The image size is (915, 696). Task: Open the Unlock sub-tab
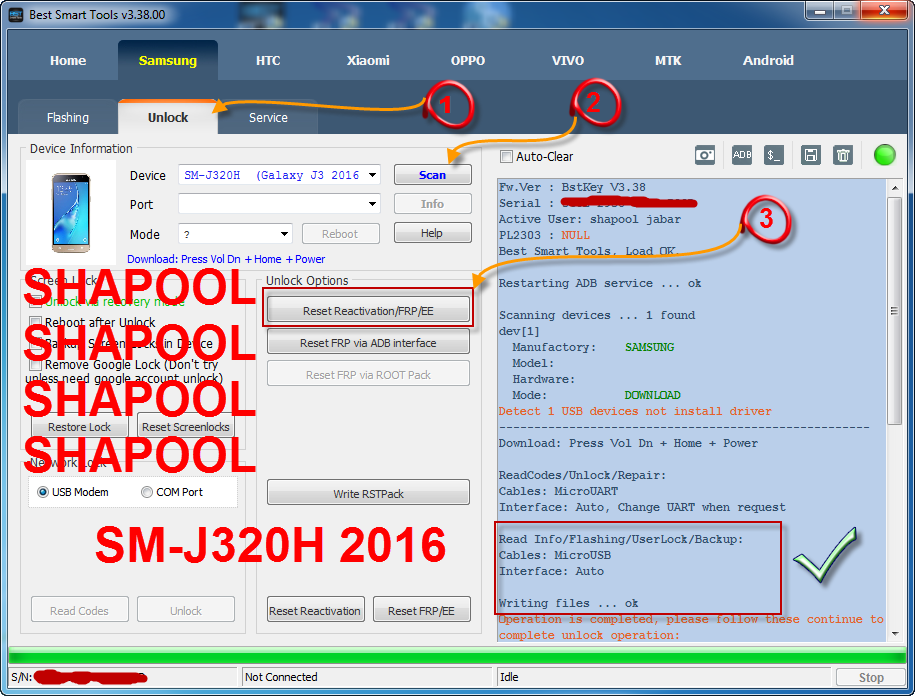click(168, 117)
